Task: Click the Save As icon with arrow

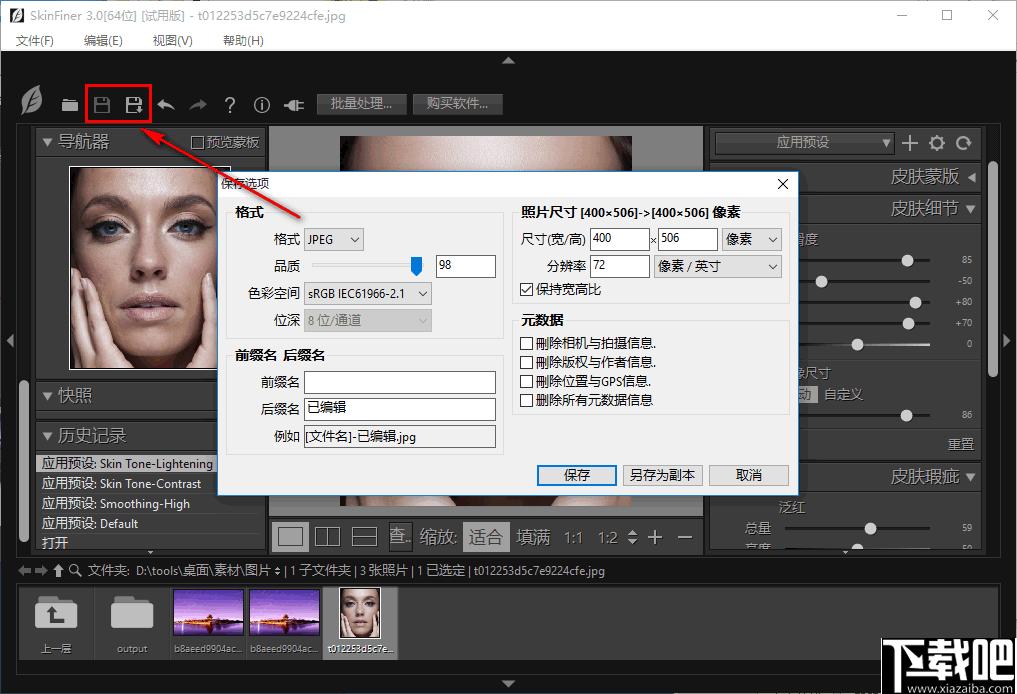Action: (x=134, y=104)
